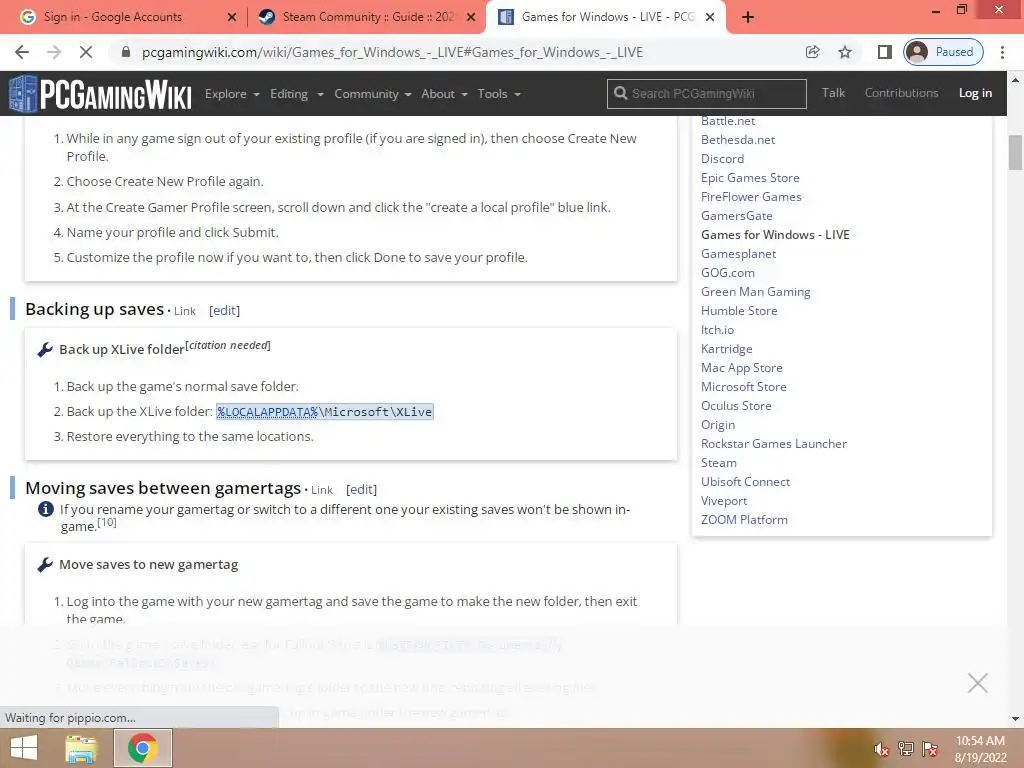Click the Action Center flag icon
1024x768 pixels.
coord(930,749)
